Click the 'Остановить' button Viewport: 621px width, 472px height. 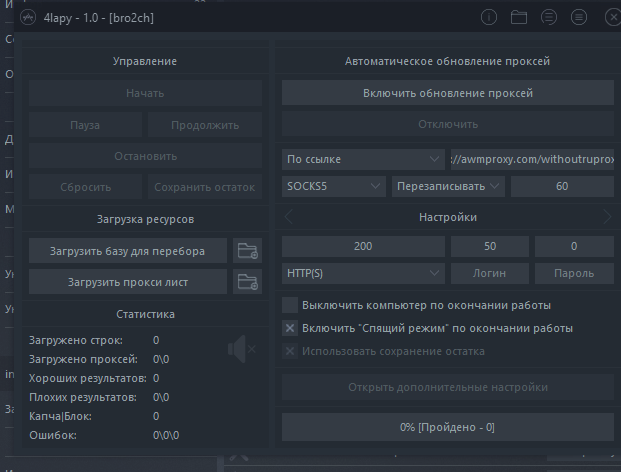tap(145, 156)
